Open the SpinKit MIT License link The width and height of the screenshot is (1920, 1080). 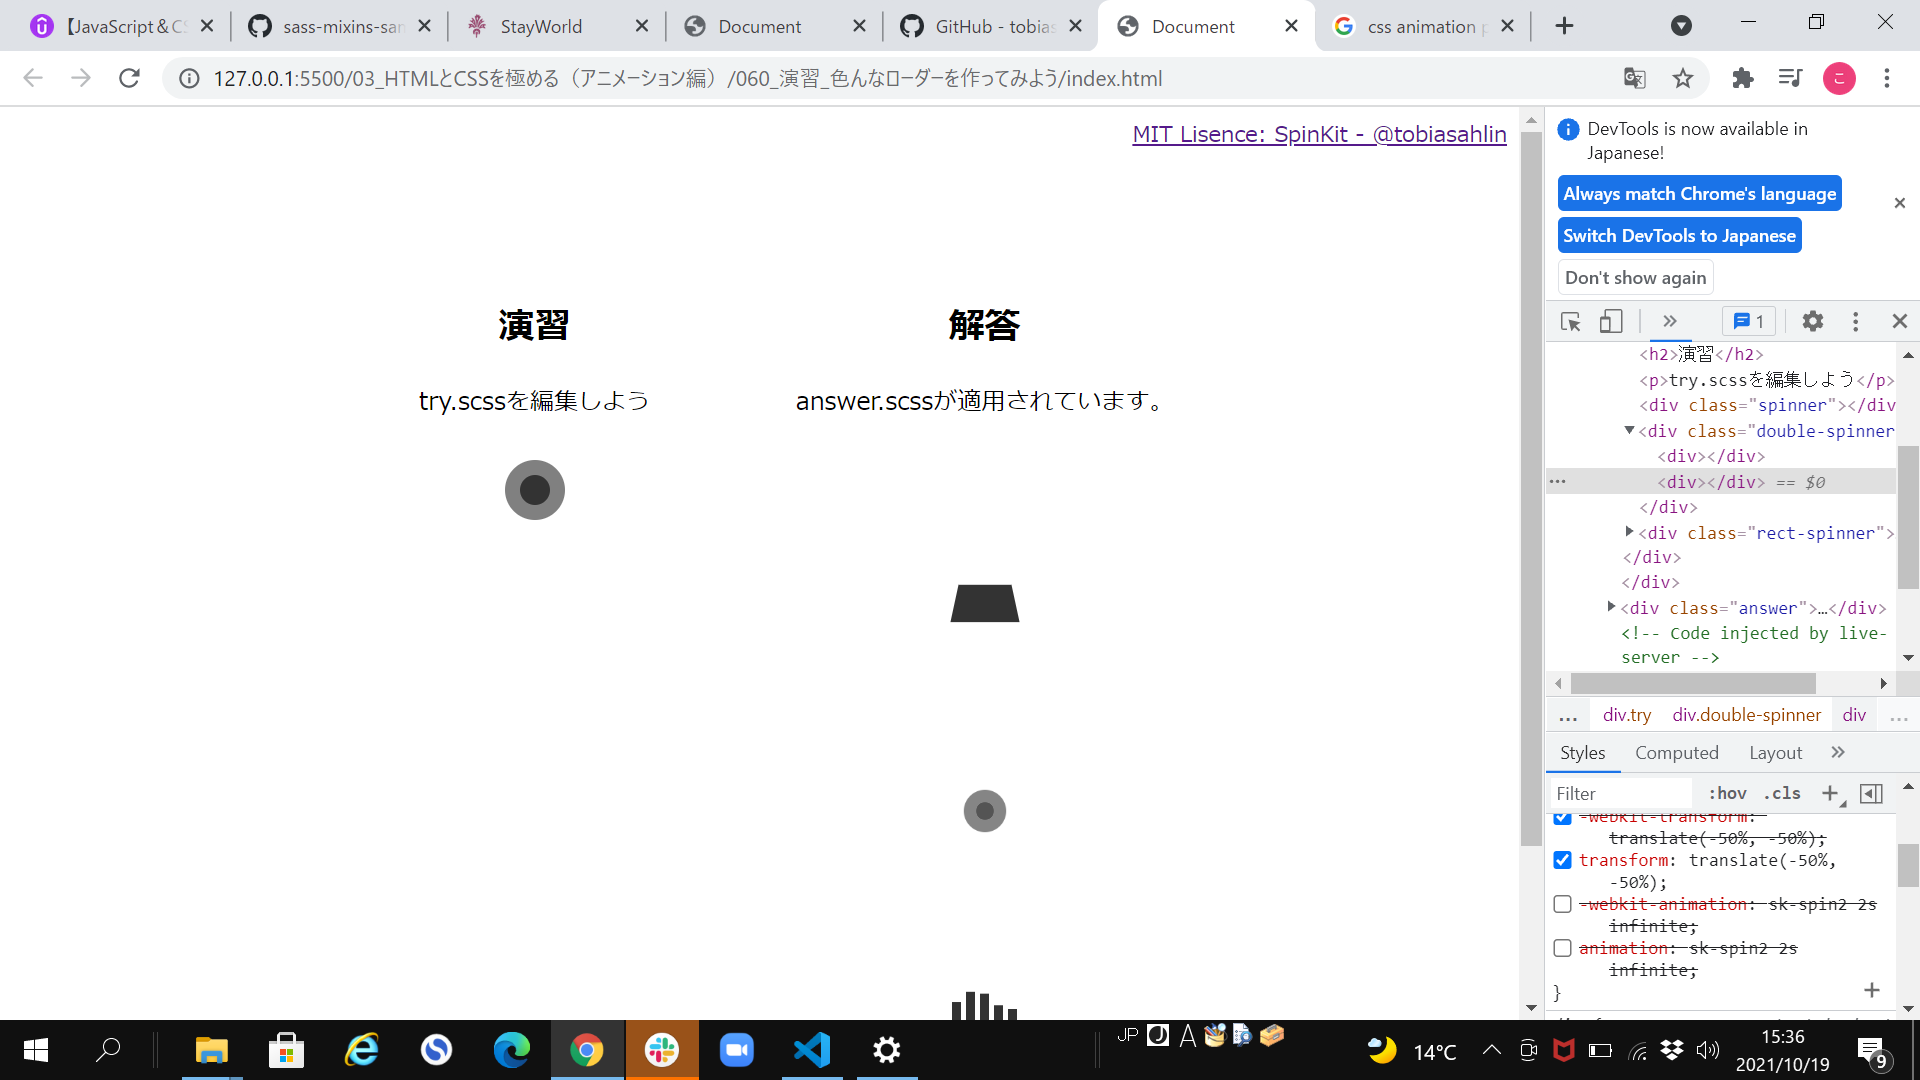coord(1318,134)
